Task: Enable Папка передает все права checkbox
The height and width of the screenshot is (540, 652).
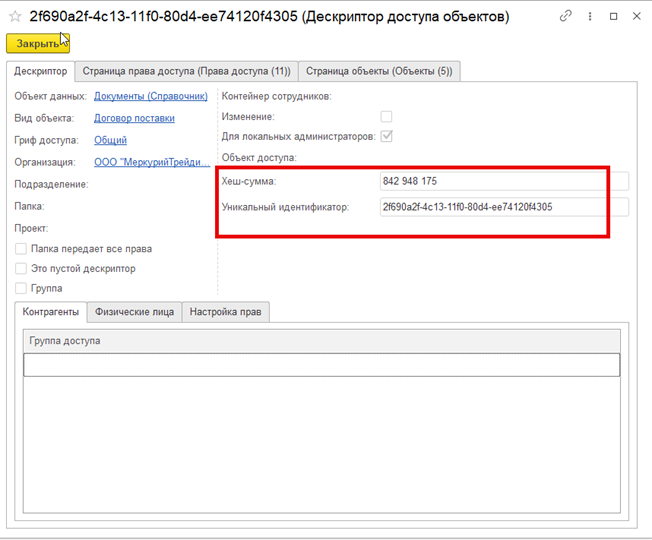Action: (21, 249)
